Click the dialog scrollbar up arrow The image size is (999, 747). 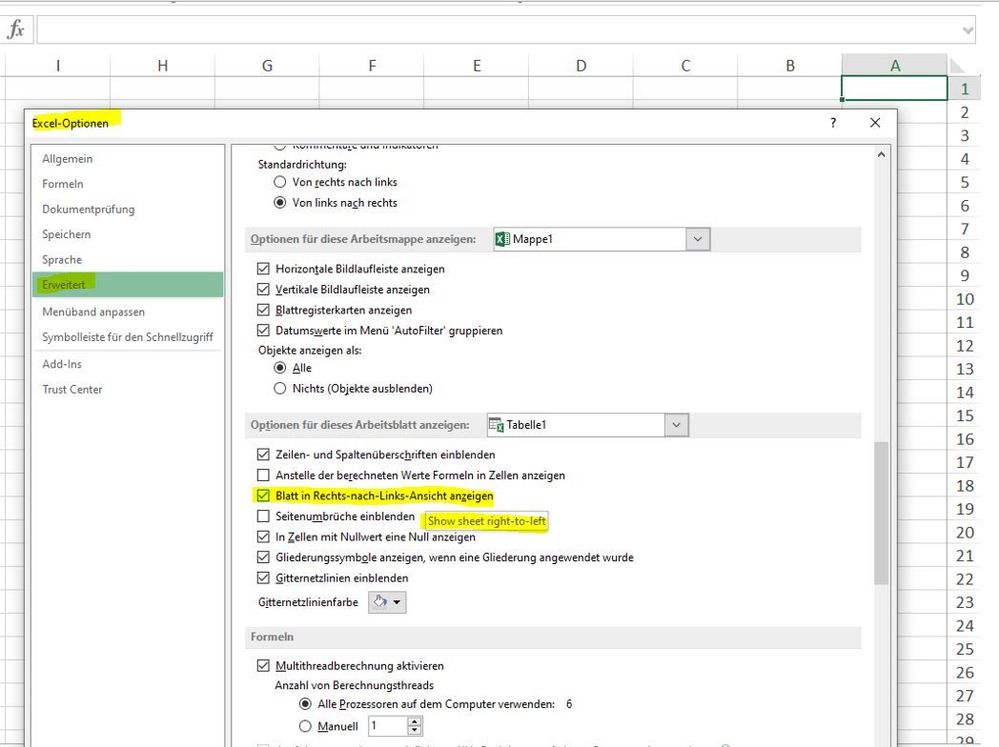[x=881, y=154]
